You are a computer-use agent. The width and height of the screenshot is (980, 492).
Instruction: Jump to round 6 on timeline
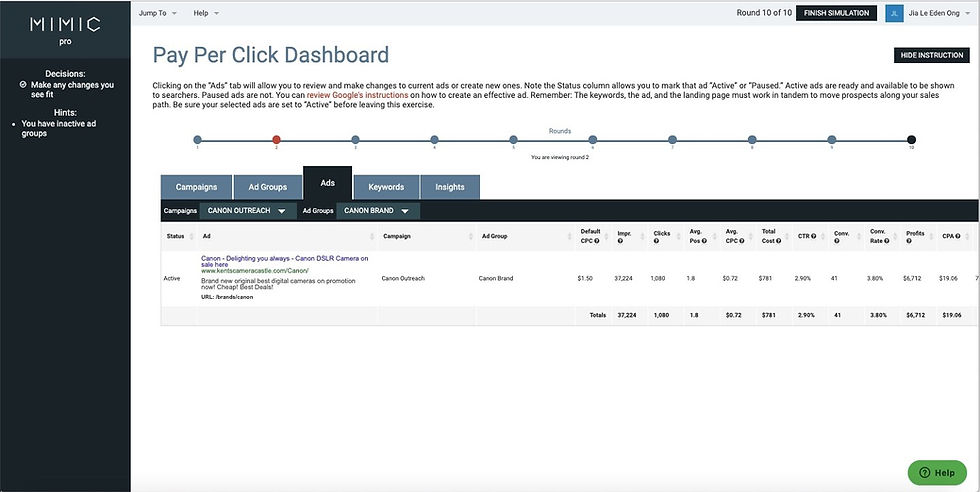coord(592,139)
